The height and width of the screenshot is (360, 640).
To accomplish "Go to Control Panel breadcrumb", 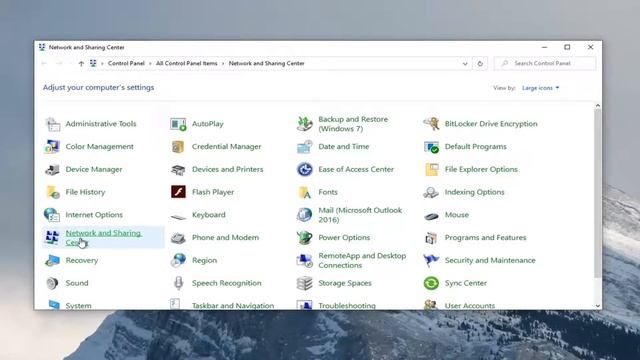I will click(x=126, y=64).
